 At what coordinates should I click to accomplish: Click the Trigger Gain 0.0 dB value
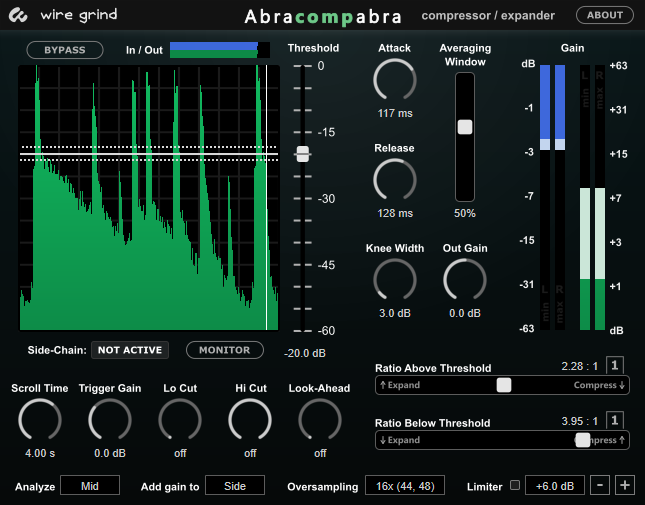(x=110, y=453)
